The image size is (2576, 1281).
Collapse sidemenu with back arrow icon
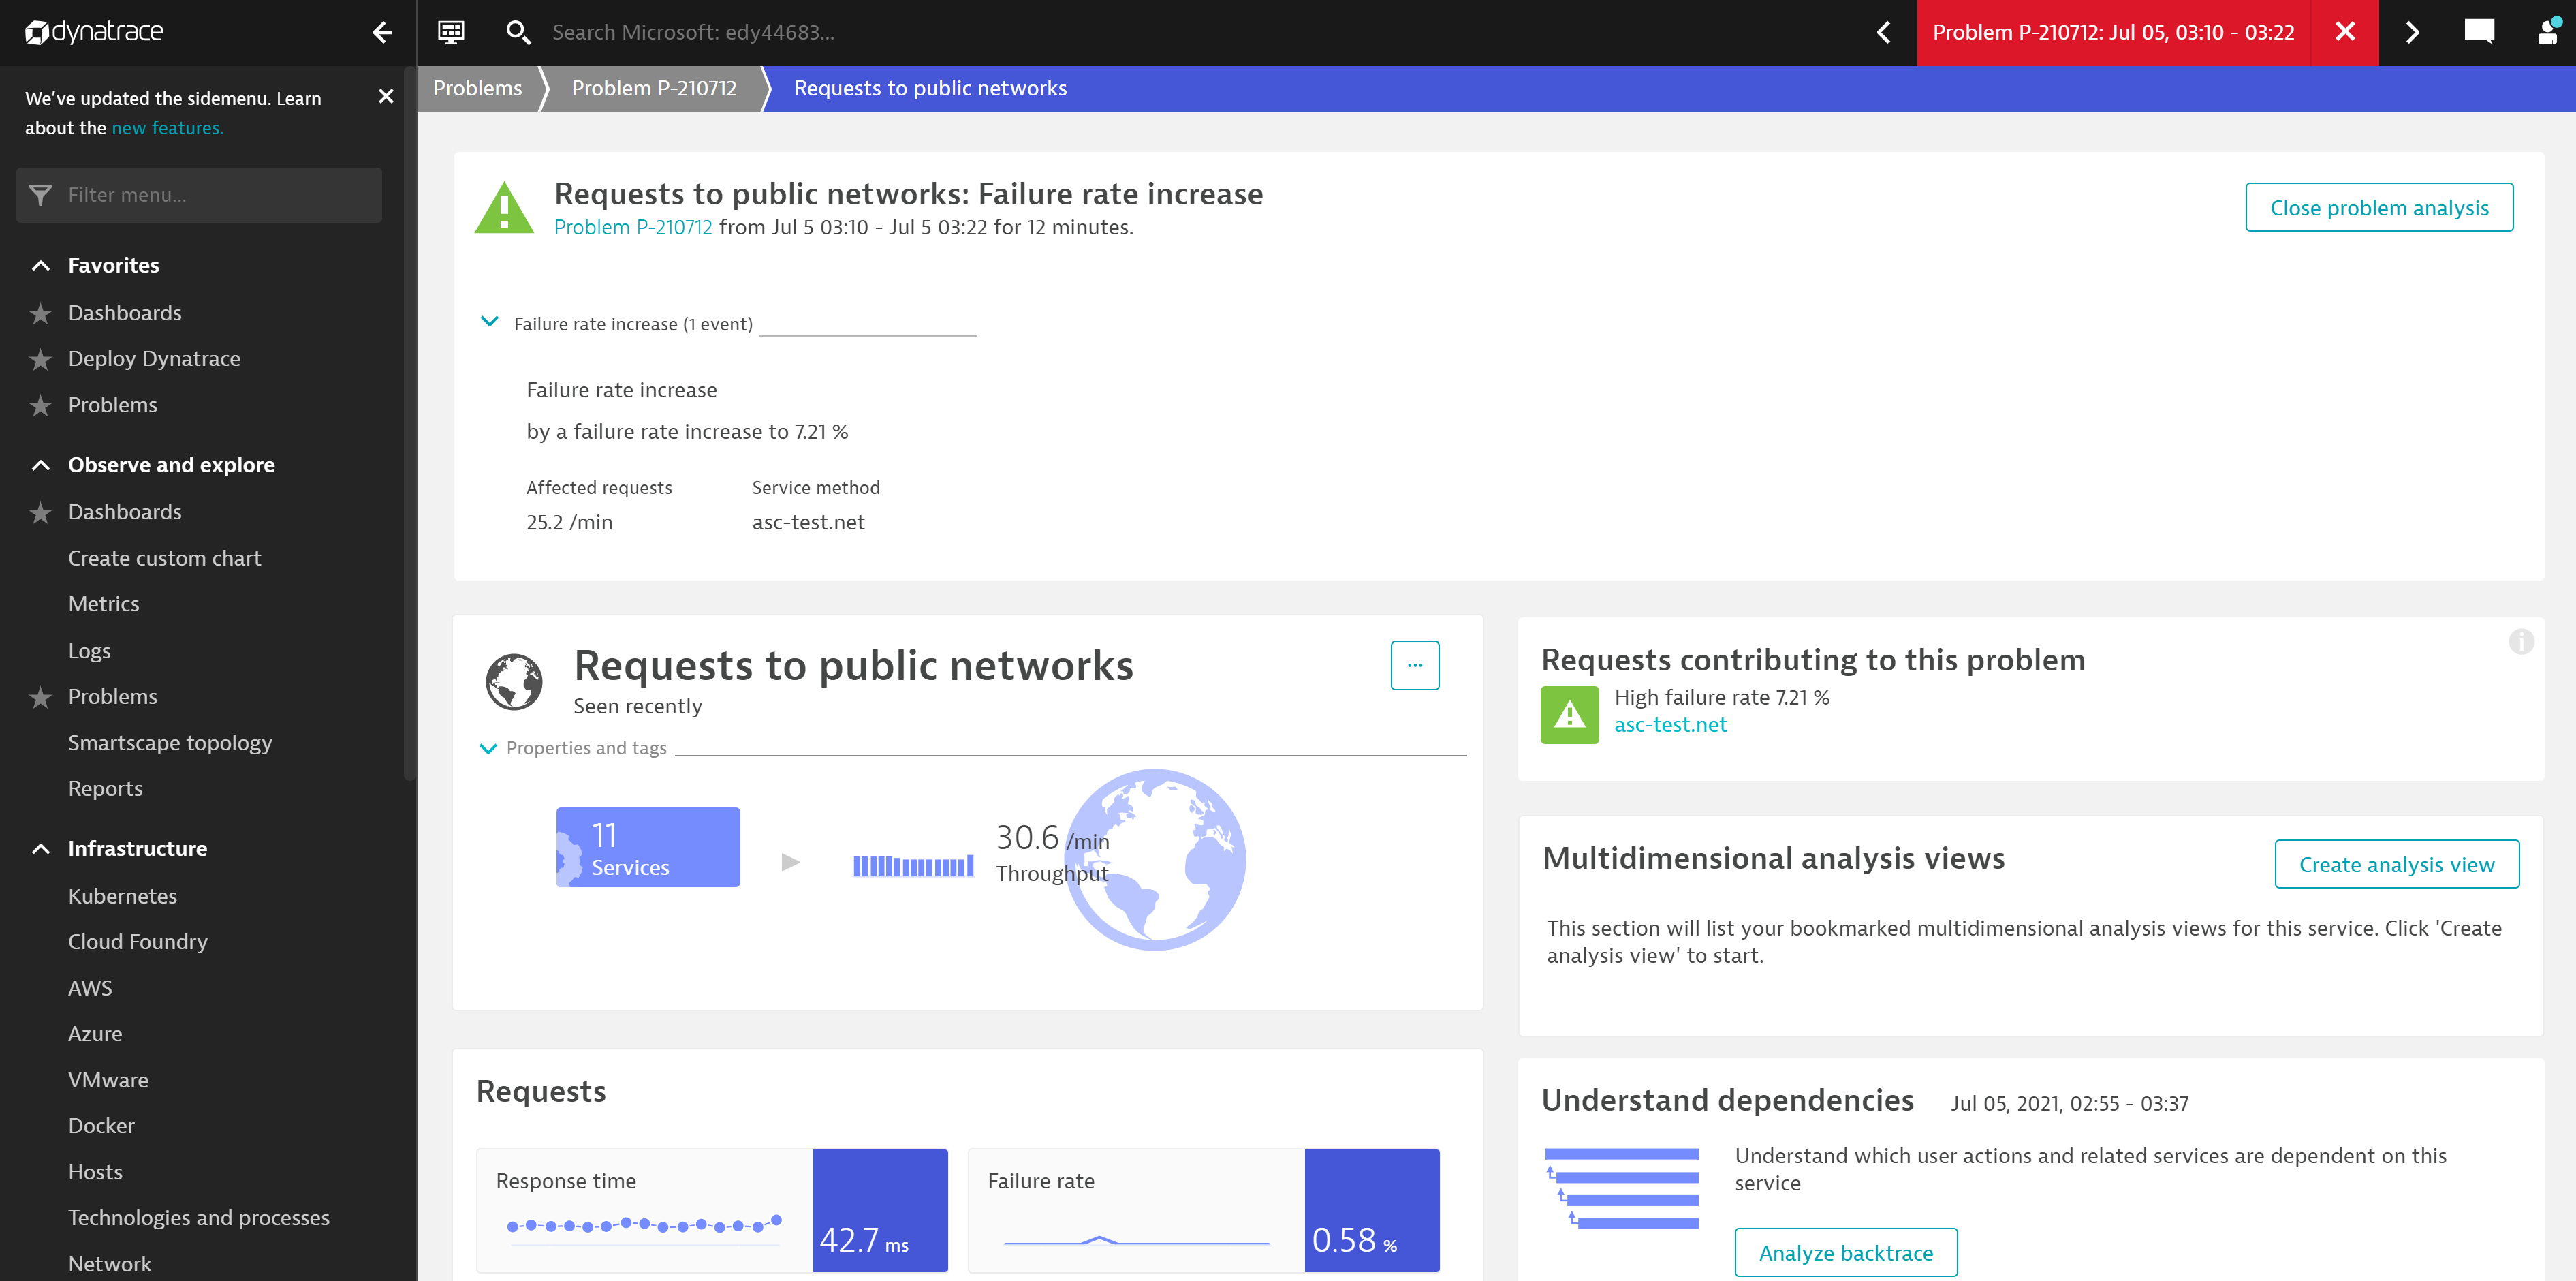pyautogui.click(x=382, y=32)
